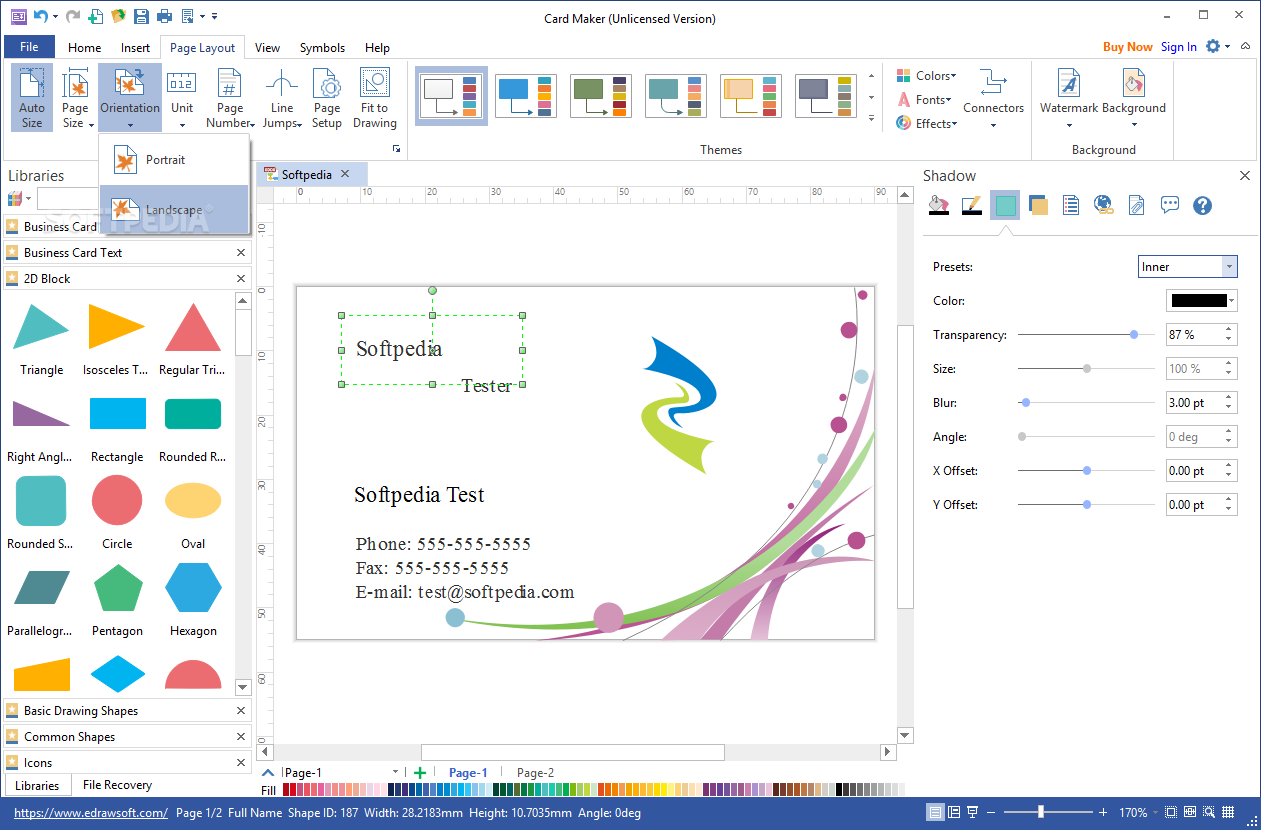Undo the last action
1261x830 pixels.
(x=40, y=16)
